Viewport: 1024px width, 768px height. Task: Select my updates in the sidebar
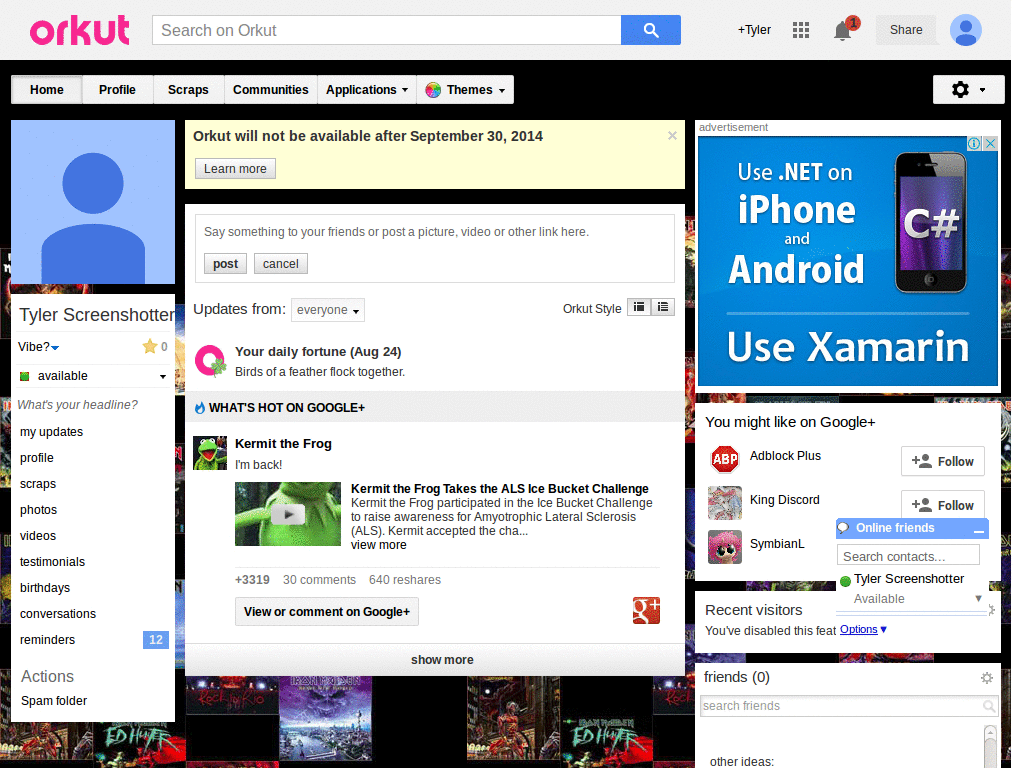(52, 432)
